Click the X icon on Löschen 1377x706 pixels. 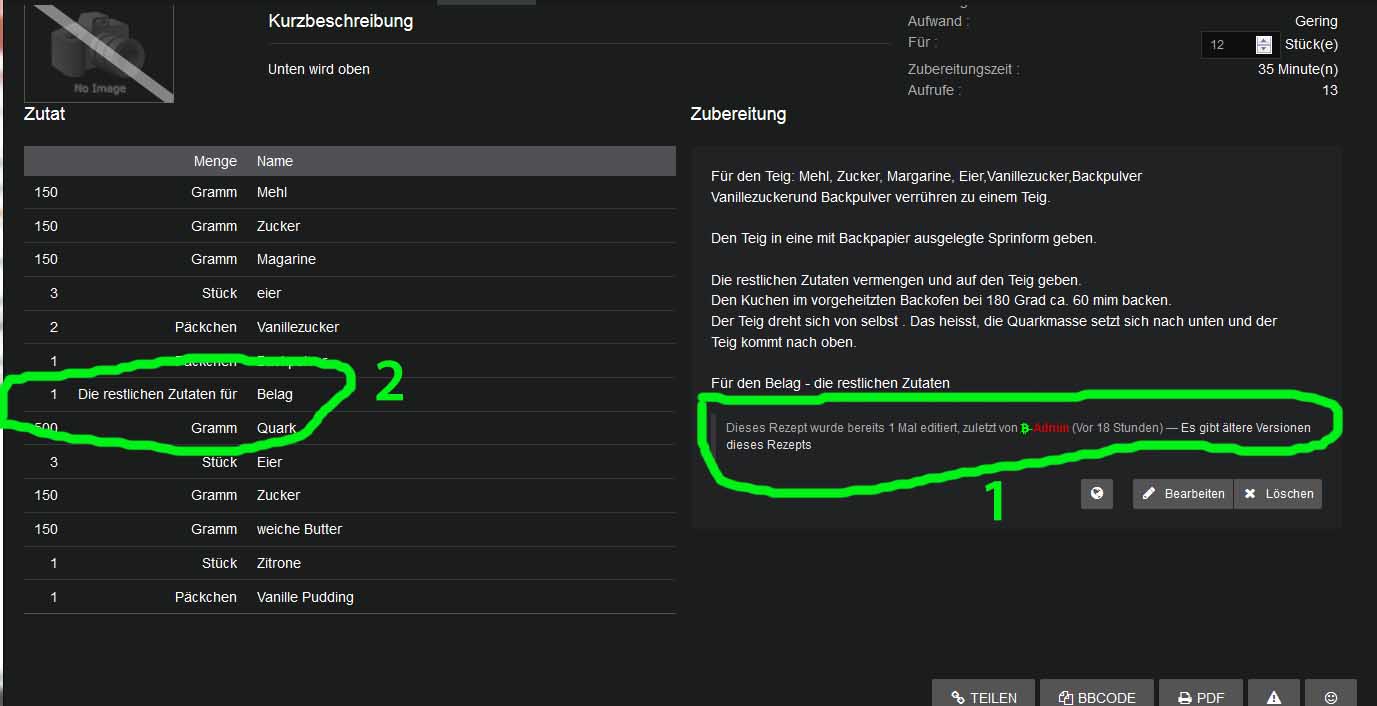pos(1250,494)
